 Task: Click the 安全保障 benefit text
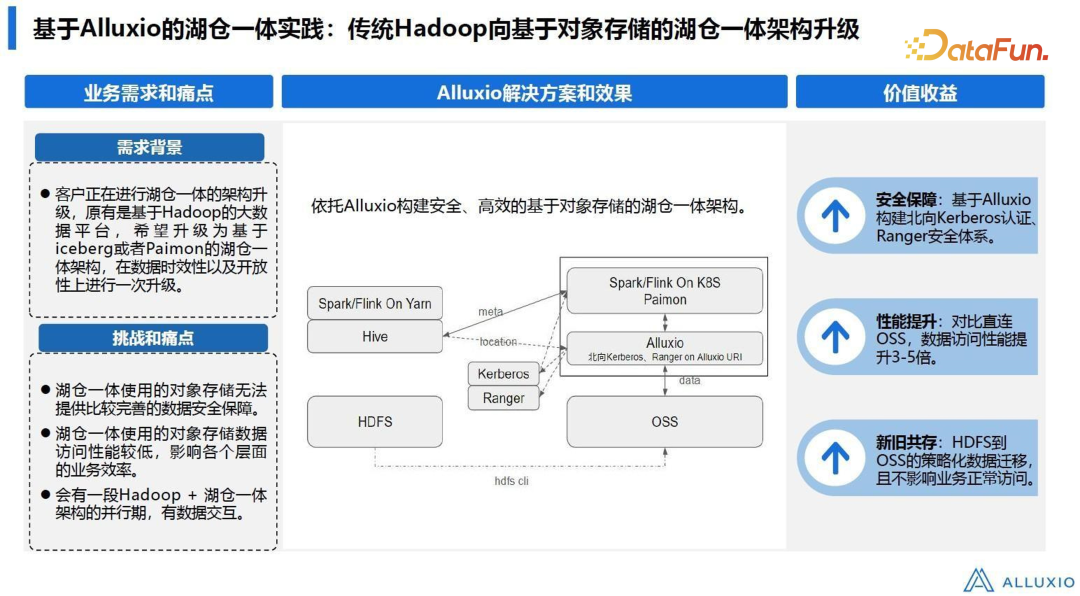(956, 218)
